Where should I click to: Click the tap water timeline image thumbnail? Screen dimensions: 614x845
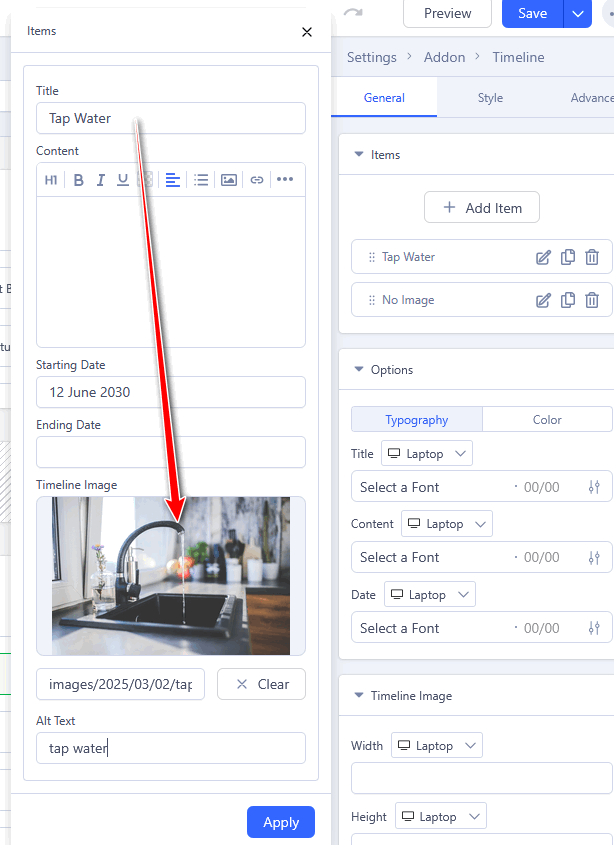(171, 576)
